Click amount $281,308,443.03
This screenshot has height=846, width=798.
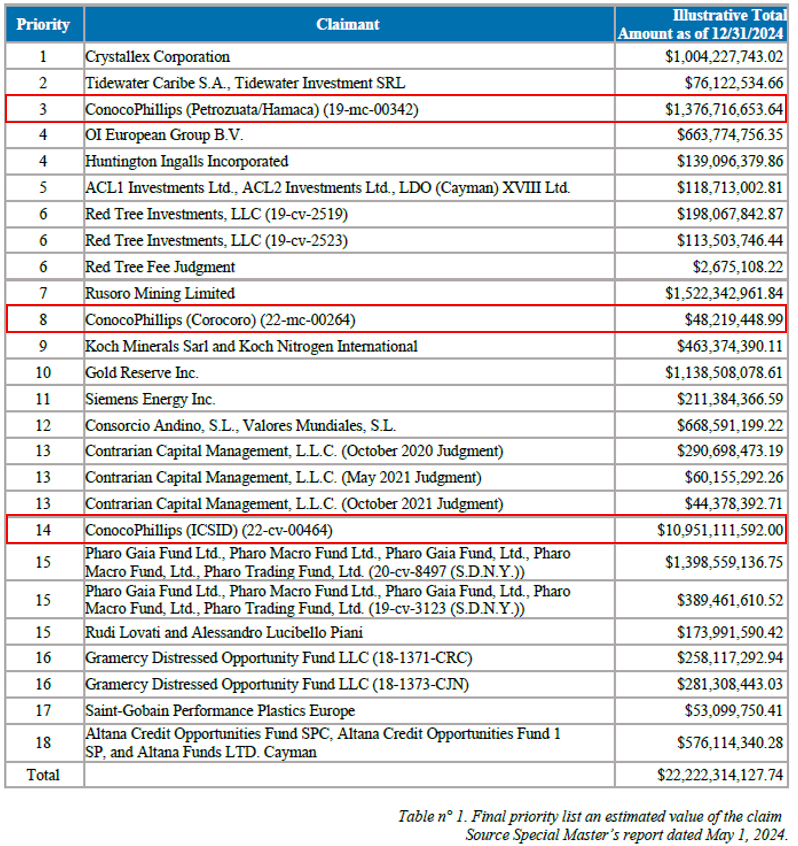pyautogui.click(x=730, y=685)
